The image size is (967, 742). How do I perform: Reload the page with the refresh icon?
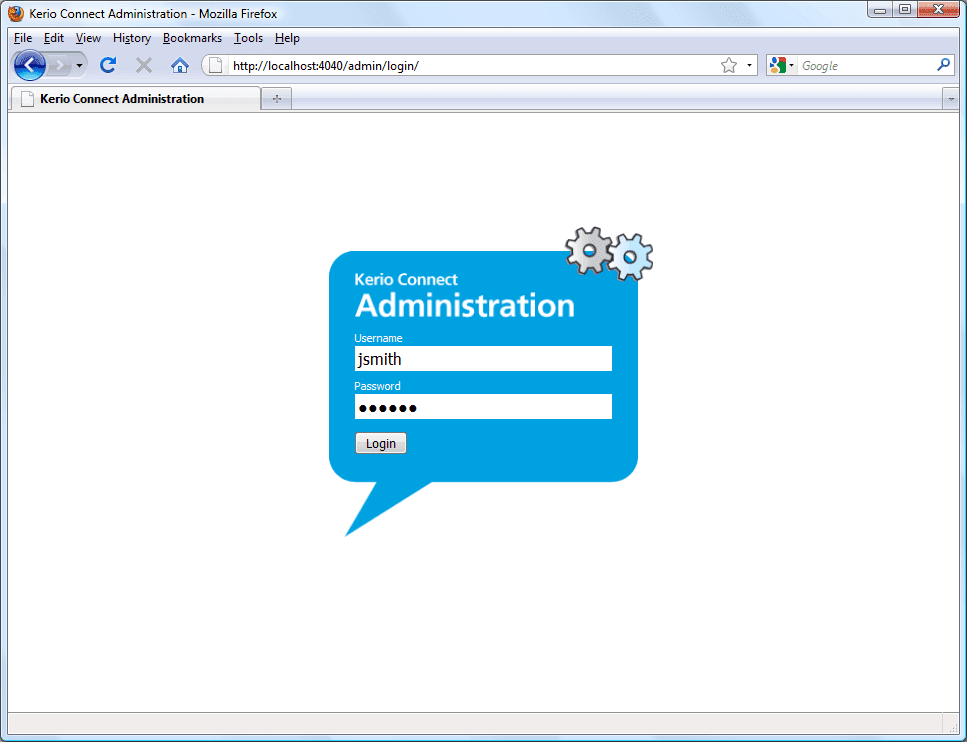[x=109, y=65]
